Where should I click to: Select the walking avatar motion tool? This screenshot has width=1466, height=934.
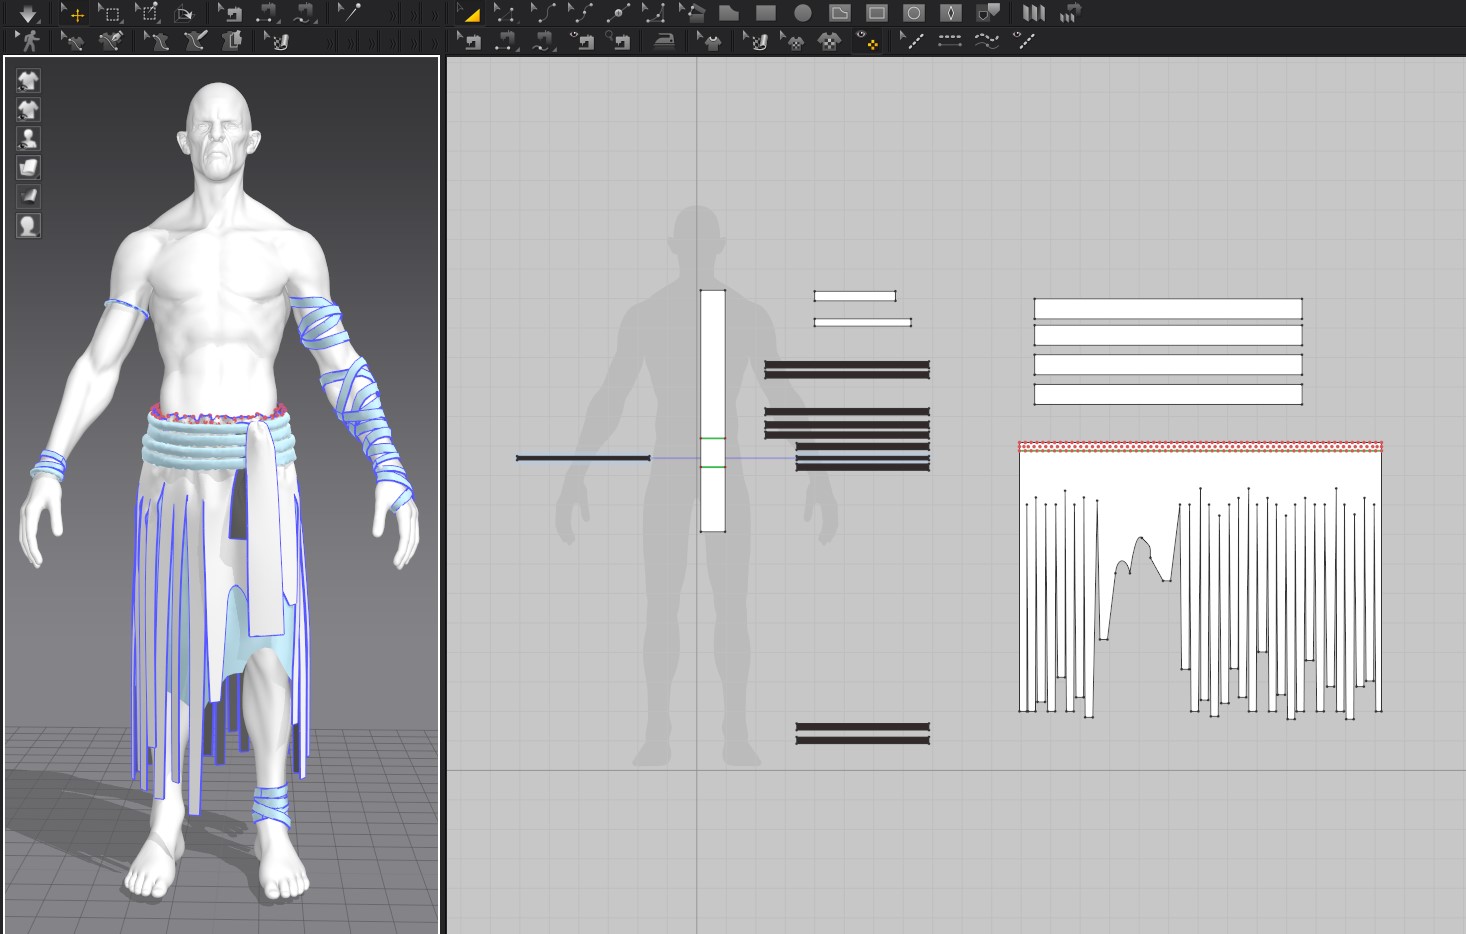tap(30, 41)
